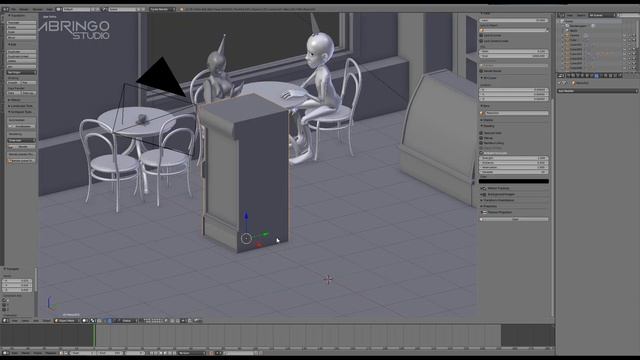This screenshot has height=360, width=640.
Task: Open the Render menu in top bar
Action: (x=24, y=9)
